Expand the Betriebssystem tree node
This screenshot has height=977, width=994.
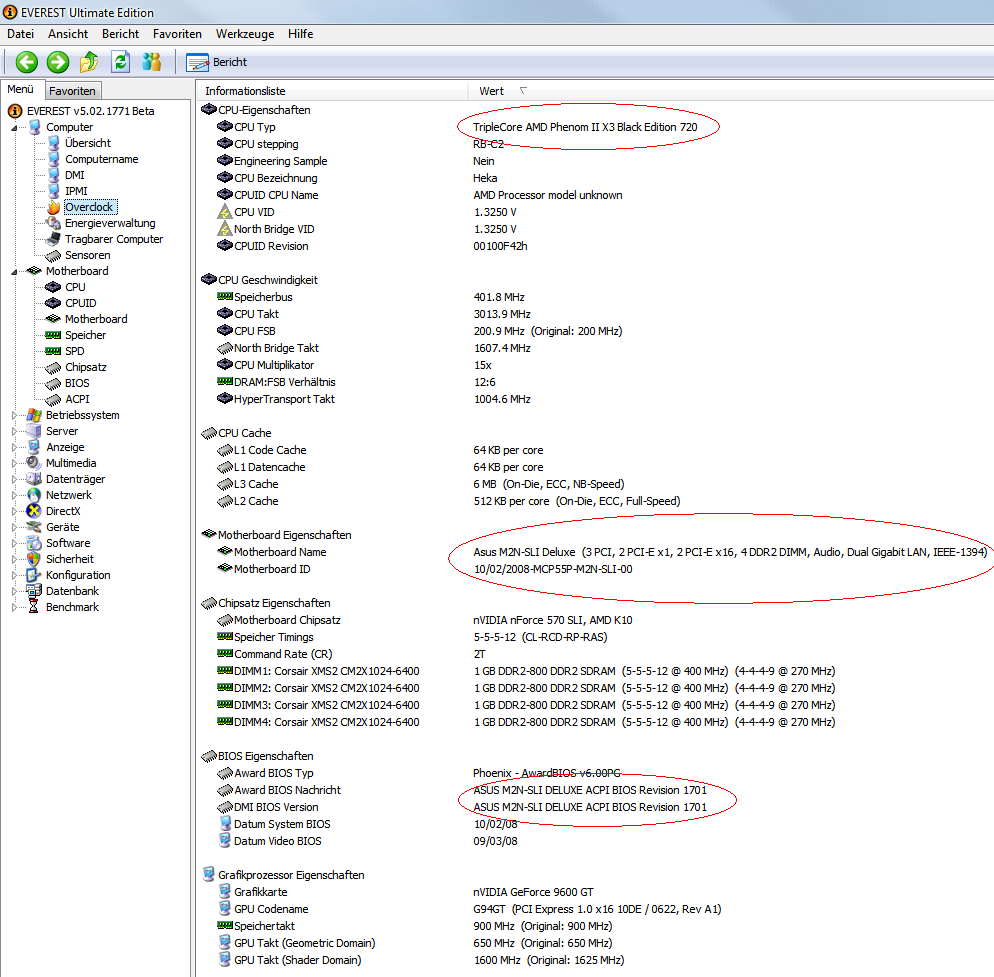point(15,415)
